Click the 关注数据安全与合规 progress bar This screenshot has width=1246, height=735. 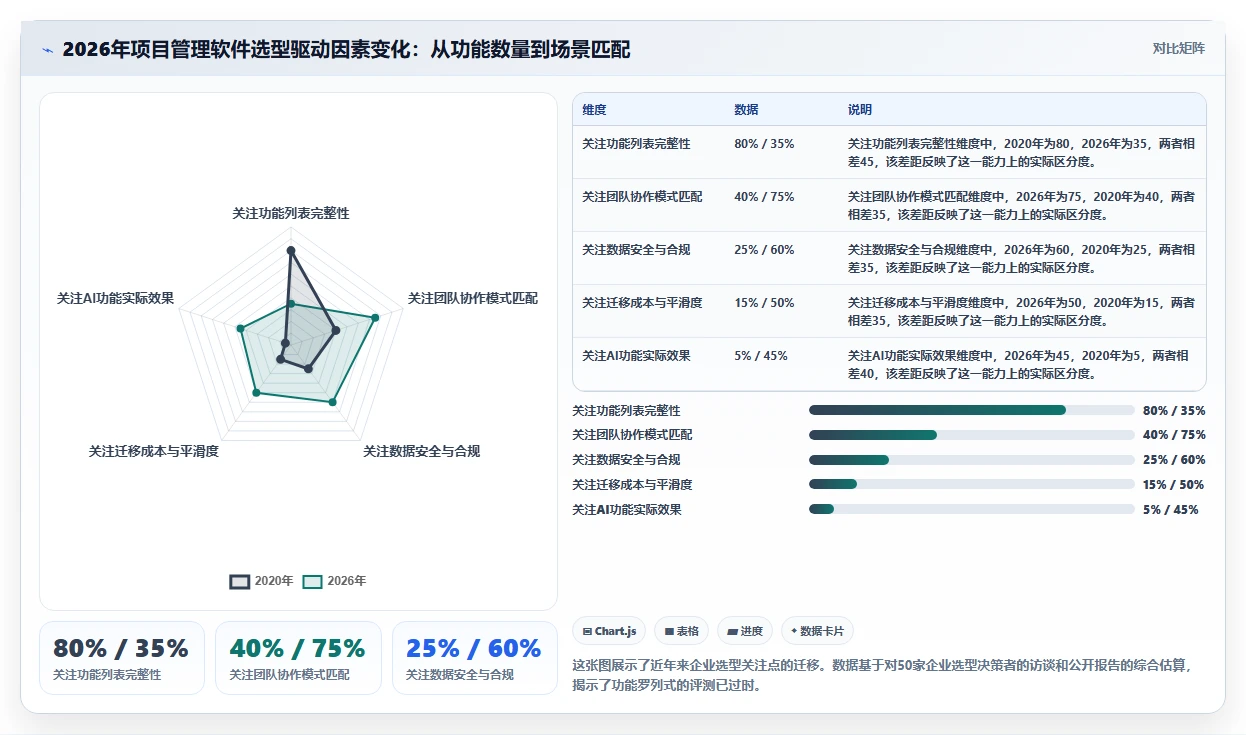(972, 460)
